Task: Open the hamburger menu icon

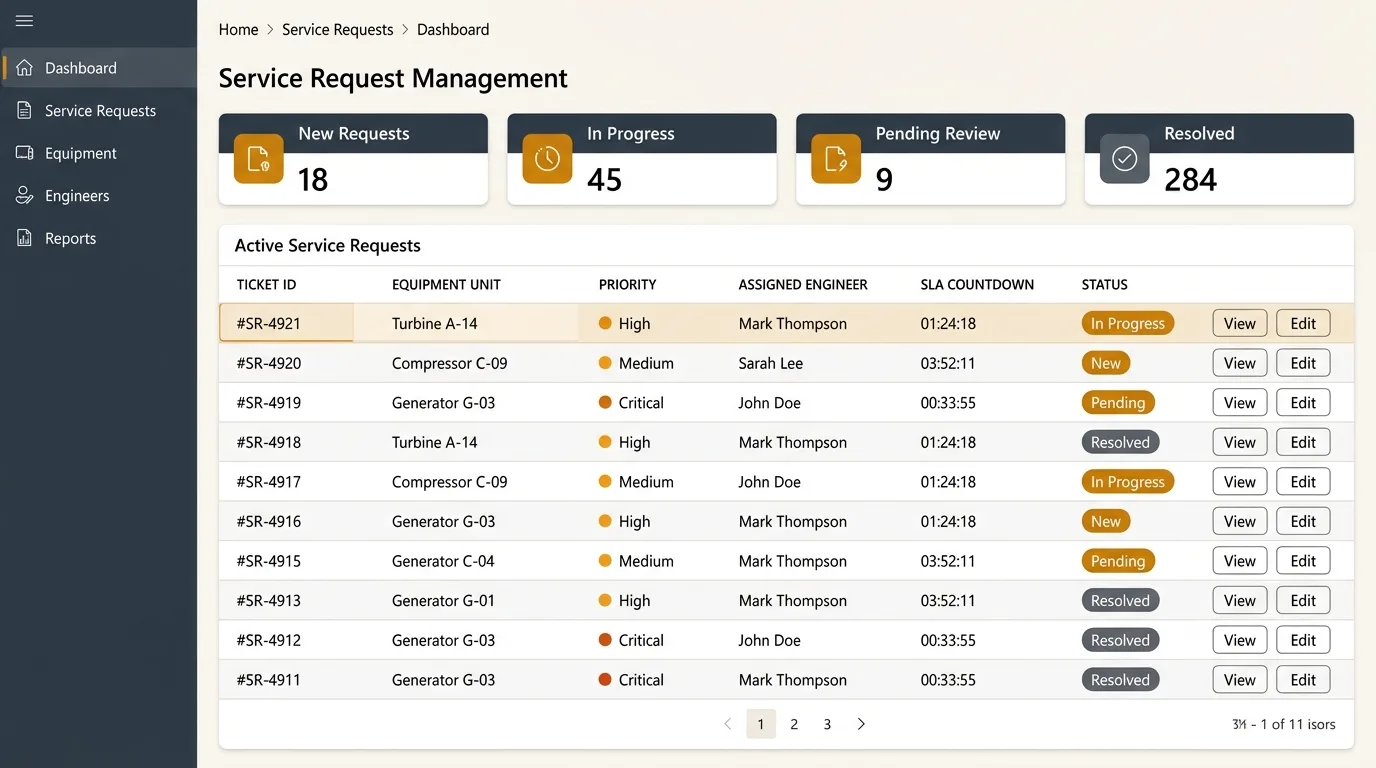Action: pos(25,21)
